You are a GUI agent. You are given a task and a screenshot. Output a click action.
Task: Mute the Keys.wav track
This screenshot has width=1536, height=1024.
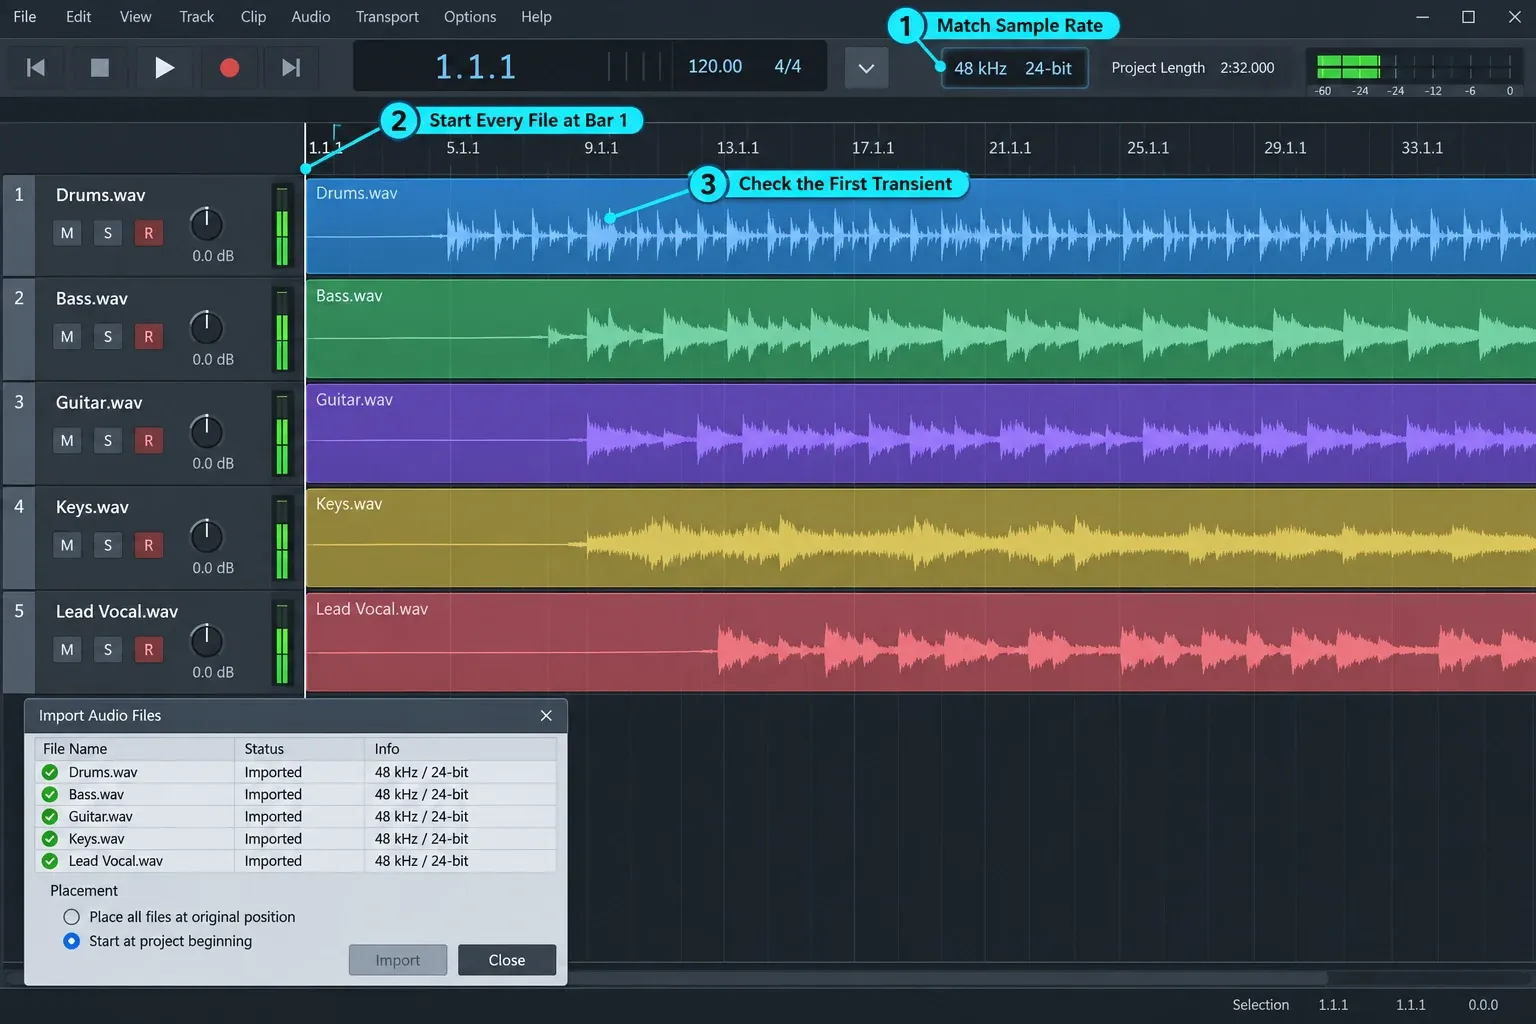tap(67, 545)
